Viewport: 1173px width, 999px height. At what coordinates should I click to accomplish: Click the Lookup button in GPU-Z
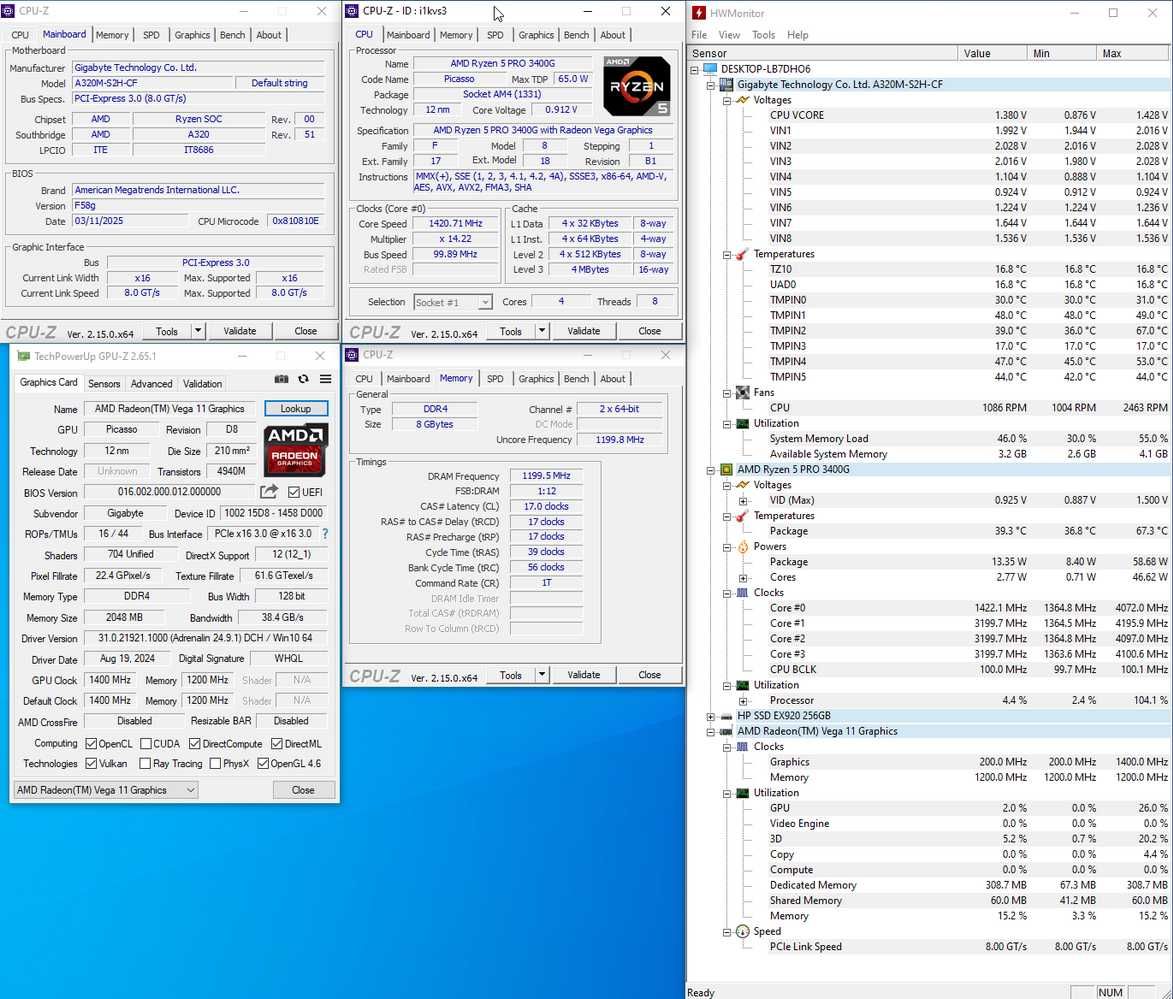[x=295, y=409]
